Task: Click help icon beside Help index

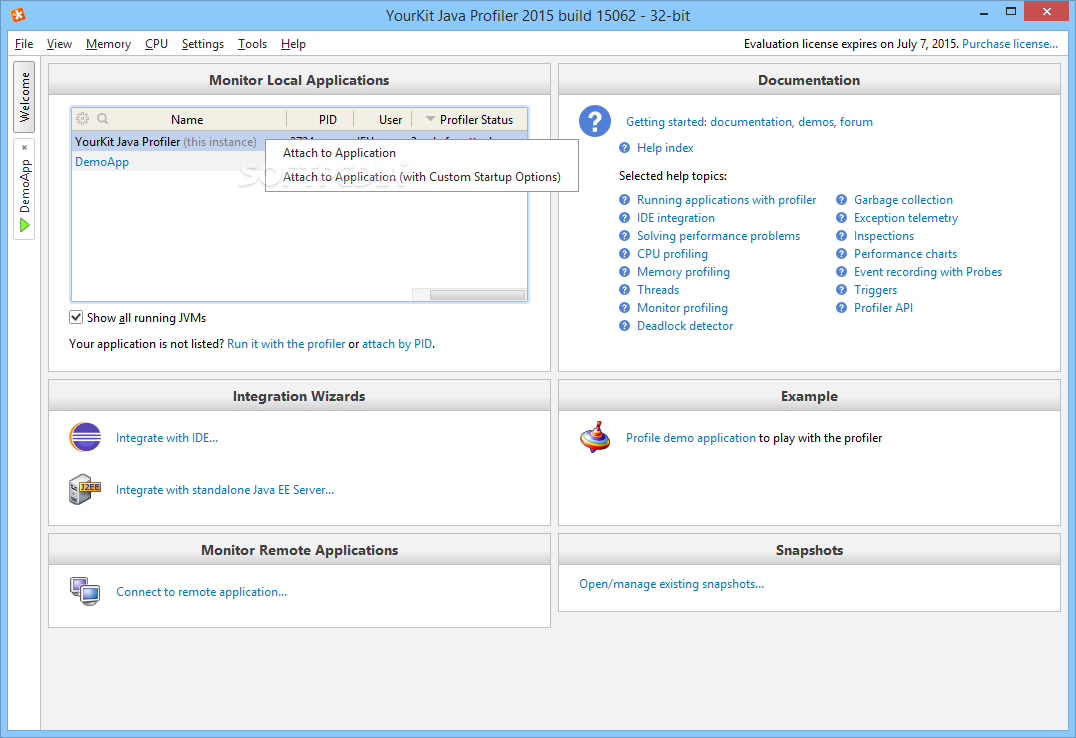Action: (x=624, y=148)
